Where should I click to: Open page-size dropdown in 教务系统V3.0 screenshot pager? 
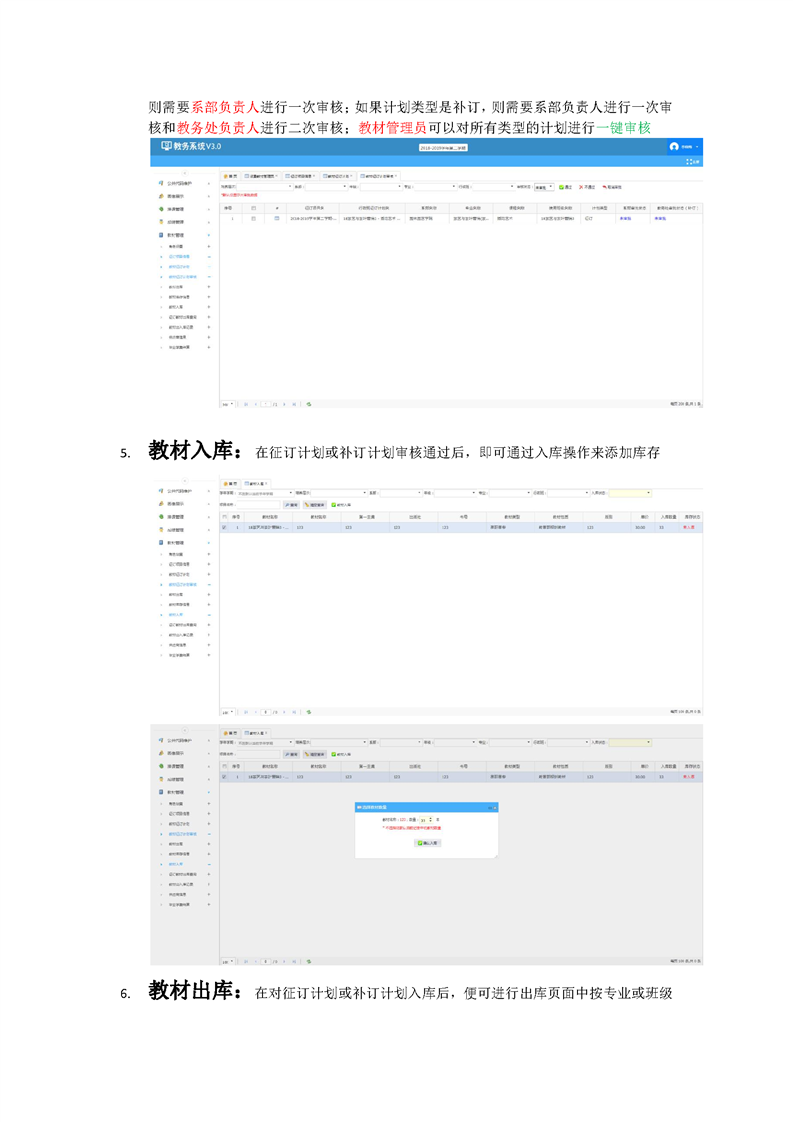pyautogui.click(x=228, y=404)
